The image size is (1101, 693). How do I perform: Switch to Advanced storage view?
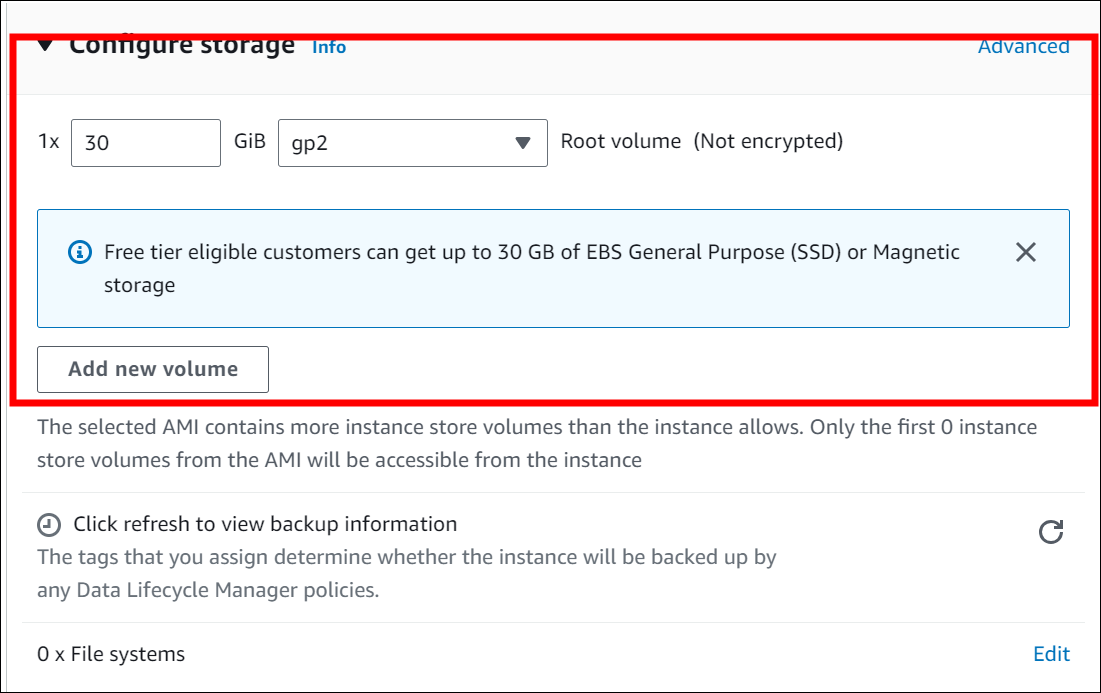click(x=1023, y=47)
